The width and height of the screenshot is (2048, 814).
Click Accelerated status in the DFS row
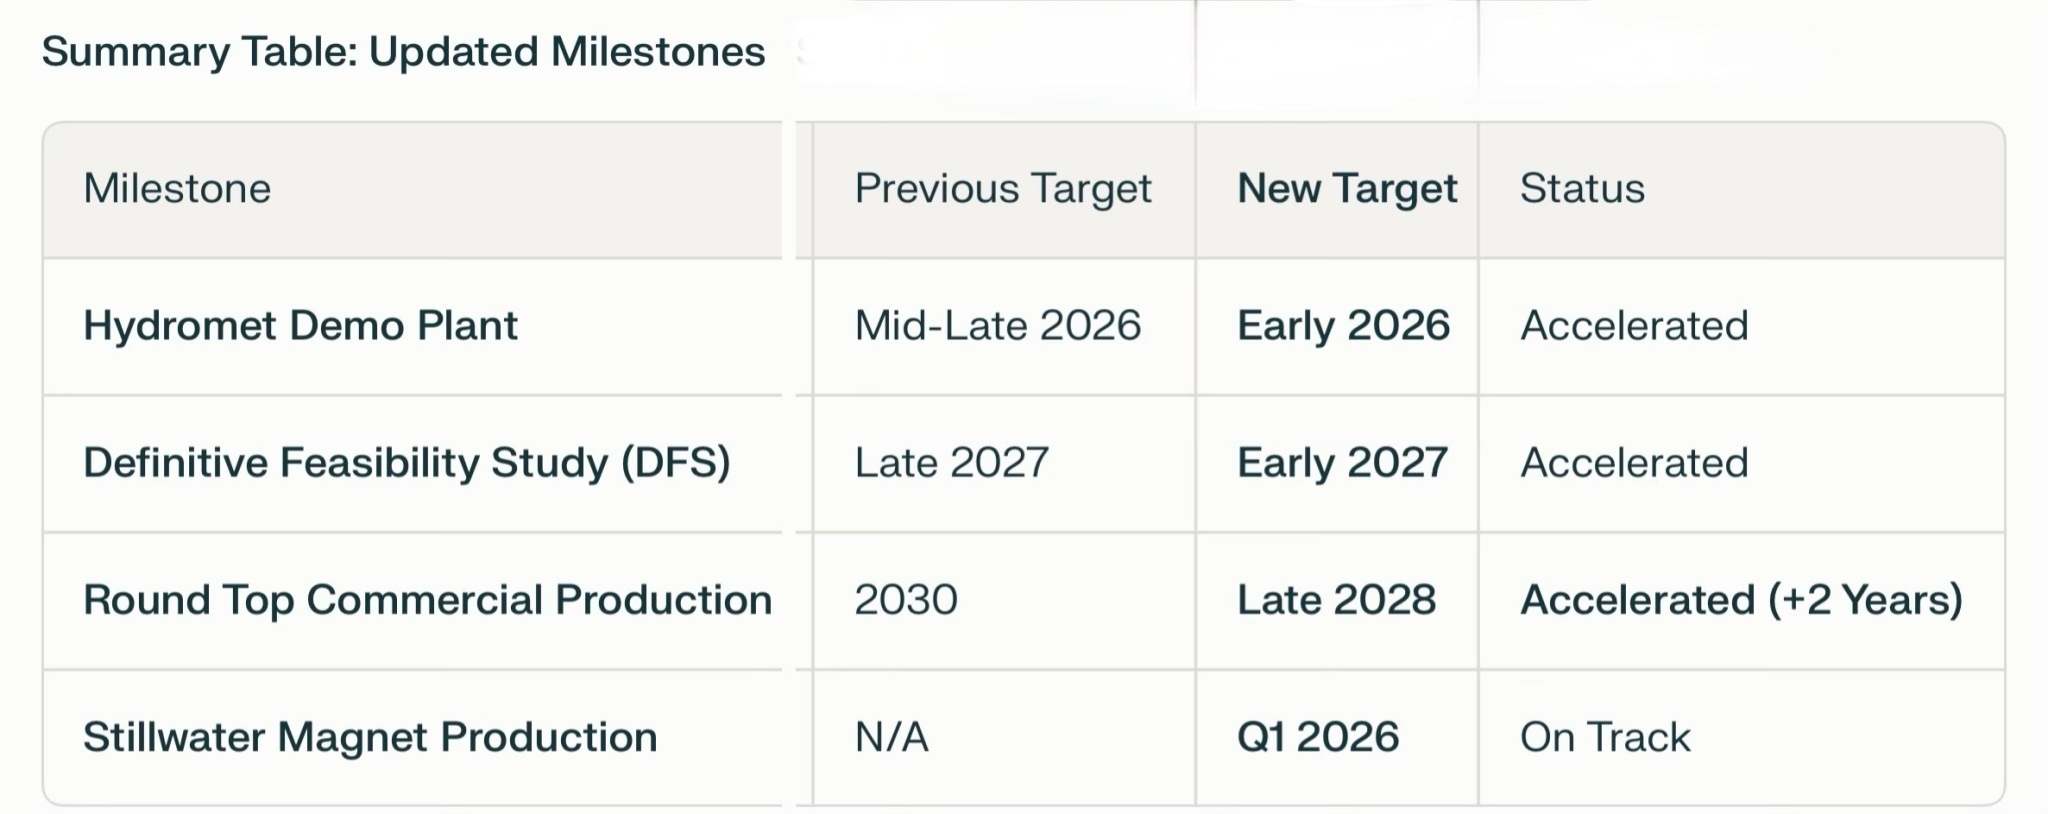click(x=1634, y=463)
